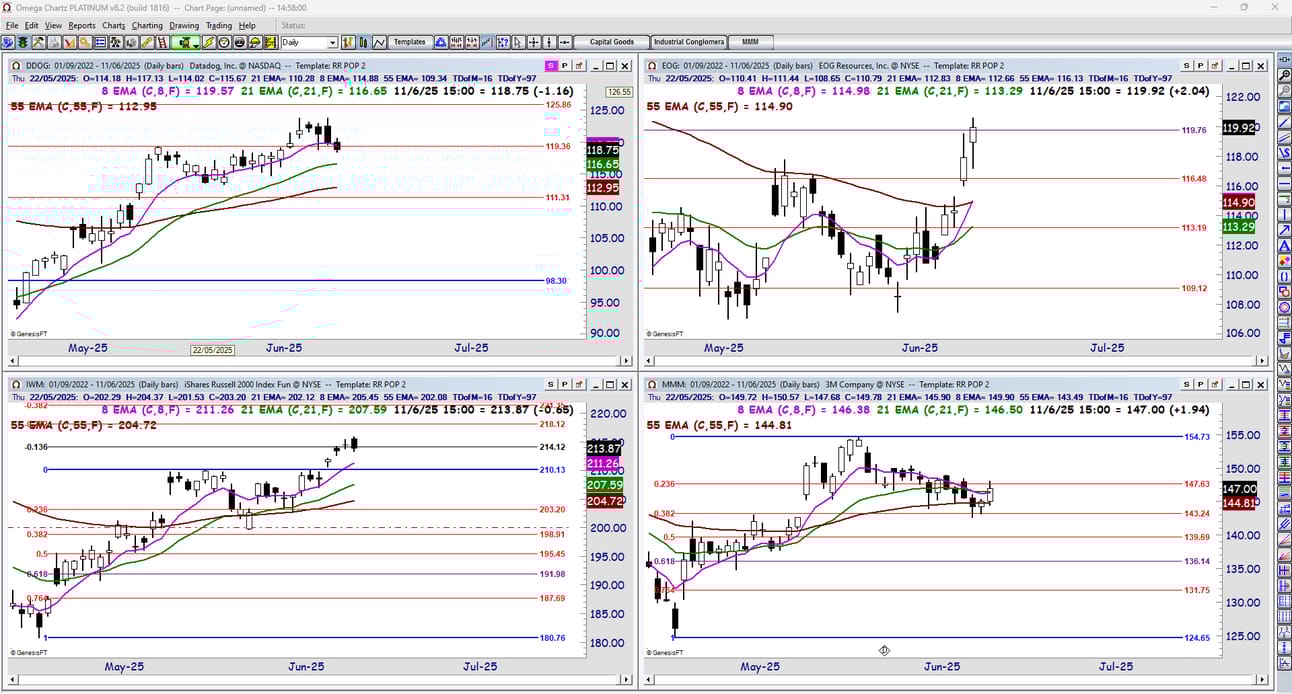This screenshot has height=694, width=1292.
Task: Click the 126.55 price box on DDOG chart
Action: tap(619, 91)
